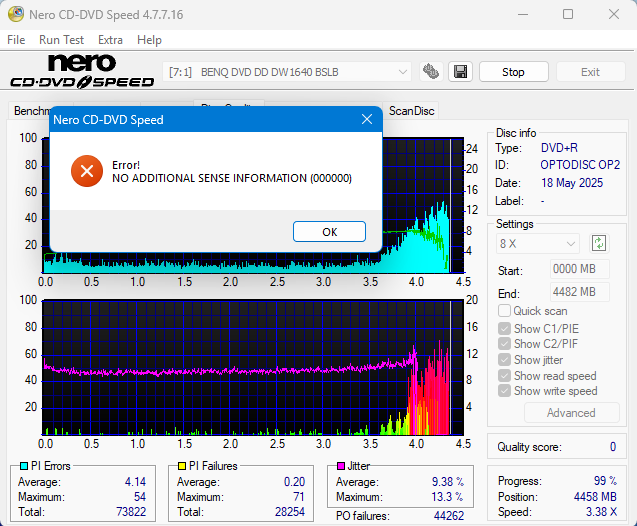The image size is (637, 526).
Task: Minimize the Nero CD-DVD Speed window
Action: point(522,15)
